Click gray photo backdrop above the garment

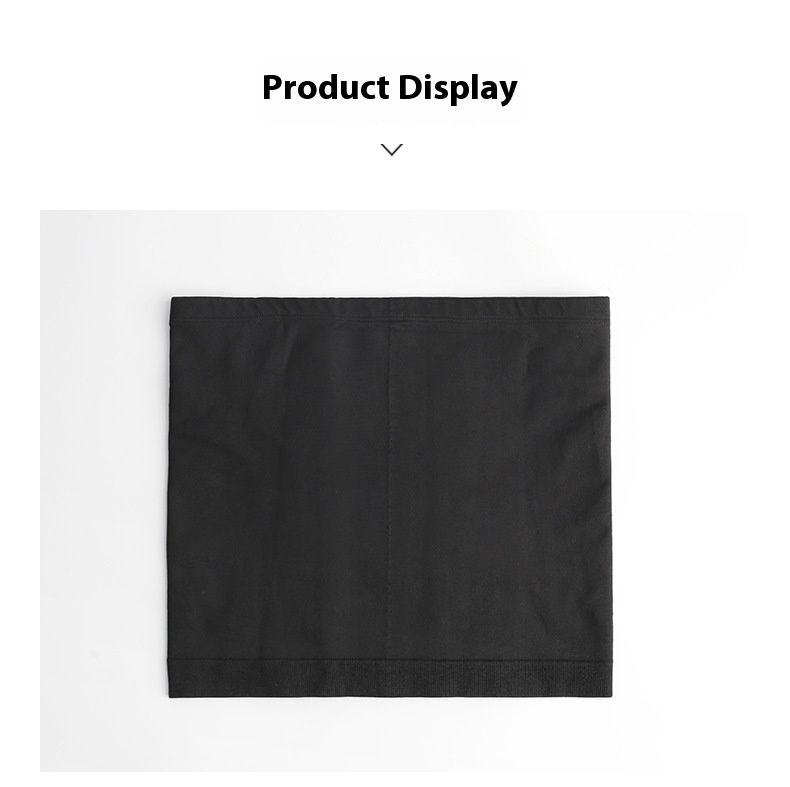[x=391, y=253]
